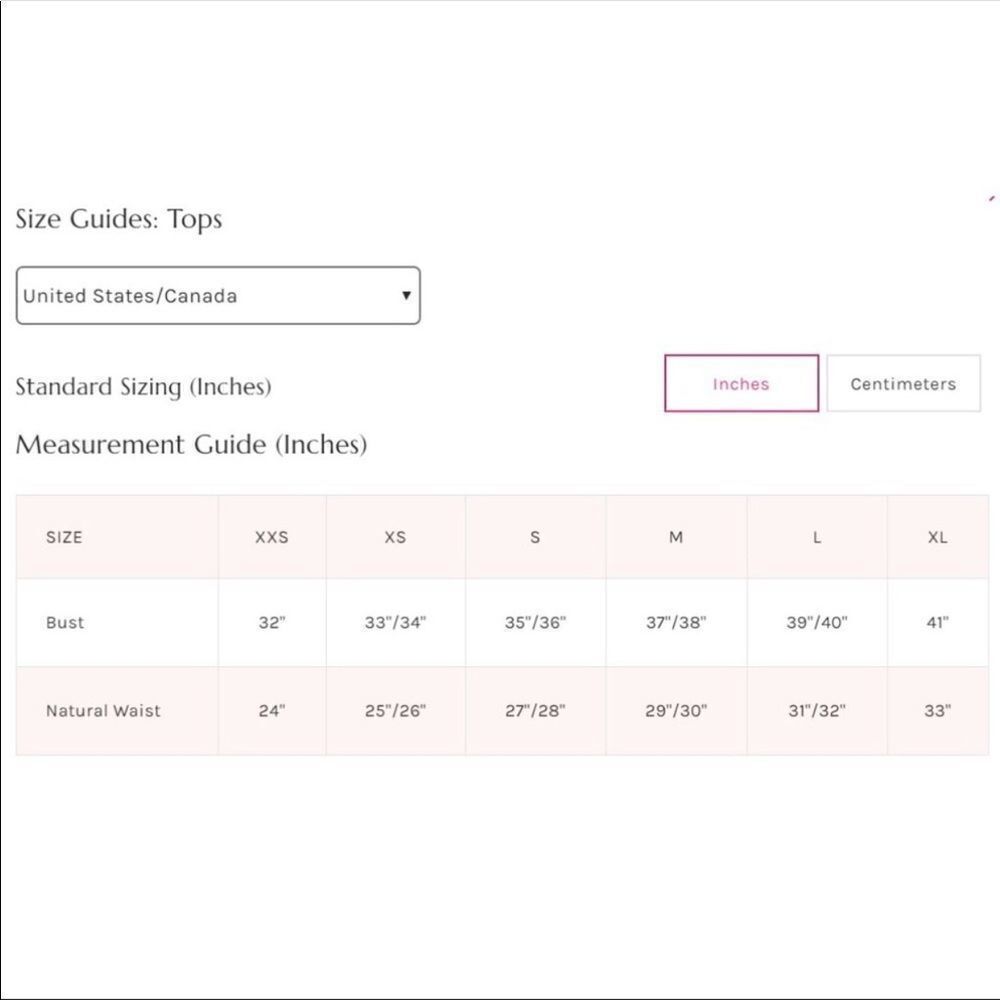Click the Standard Sizing (Inches) heading

pos(143,386)
